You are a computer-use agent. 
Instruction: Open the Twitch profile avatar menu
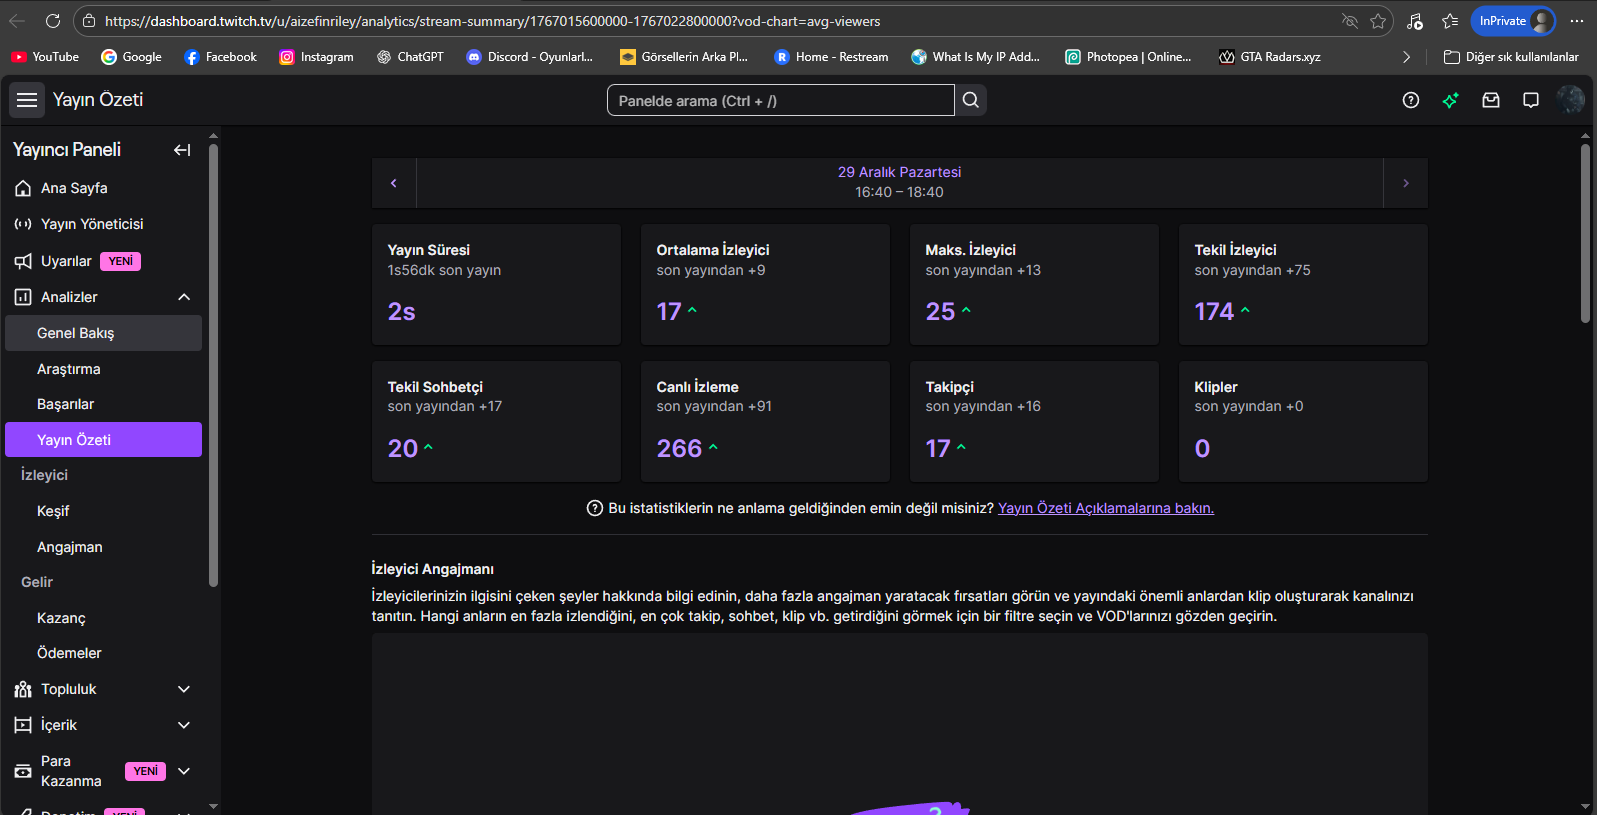(1570, 100)
